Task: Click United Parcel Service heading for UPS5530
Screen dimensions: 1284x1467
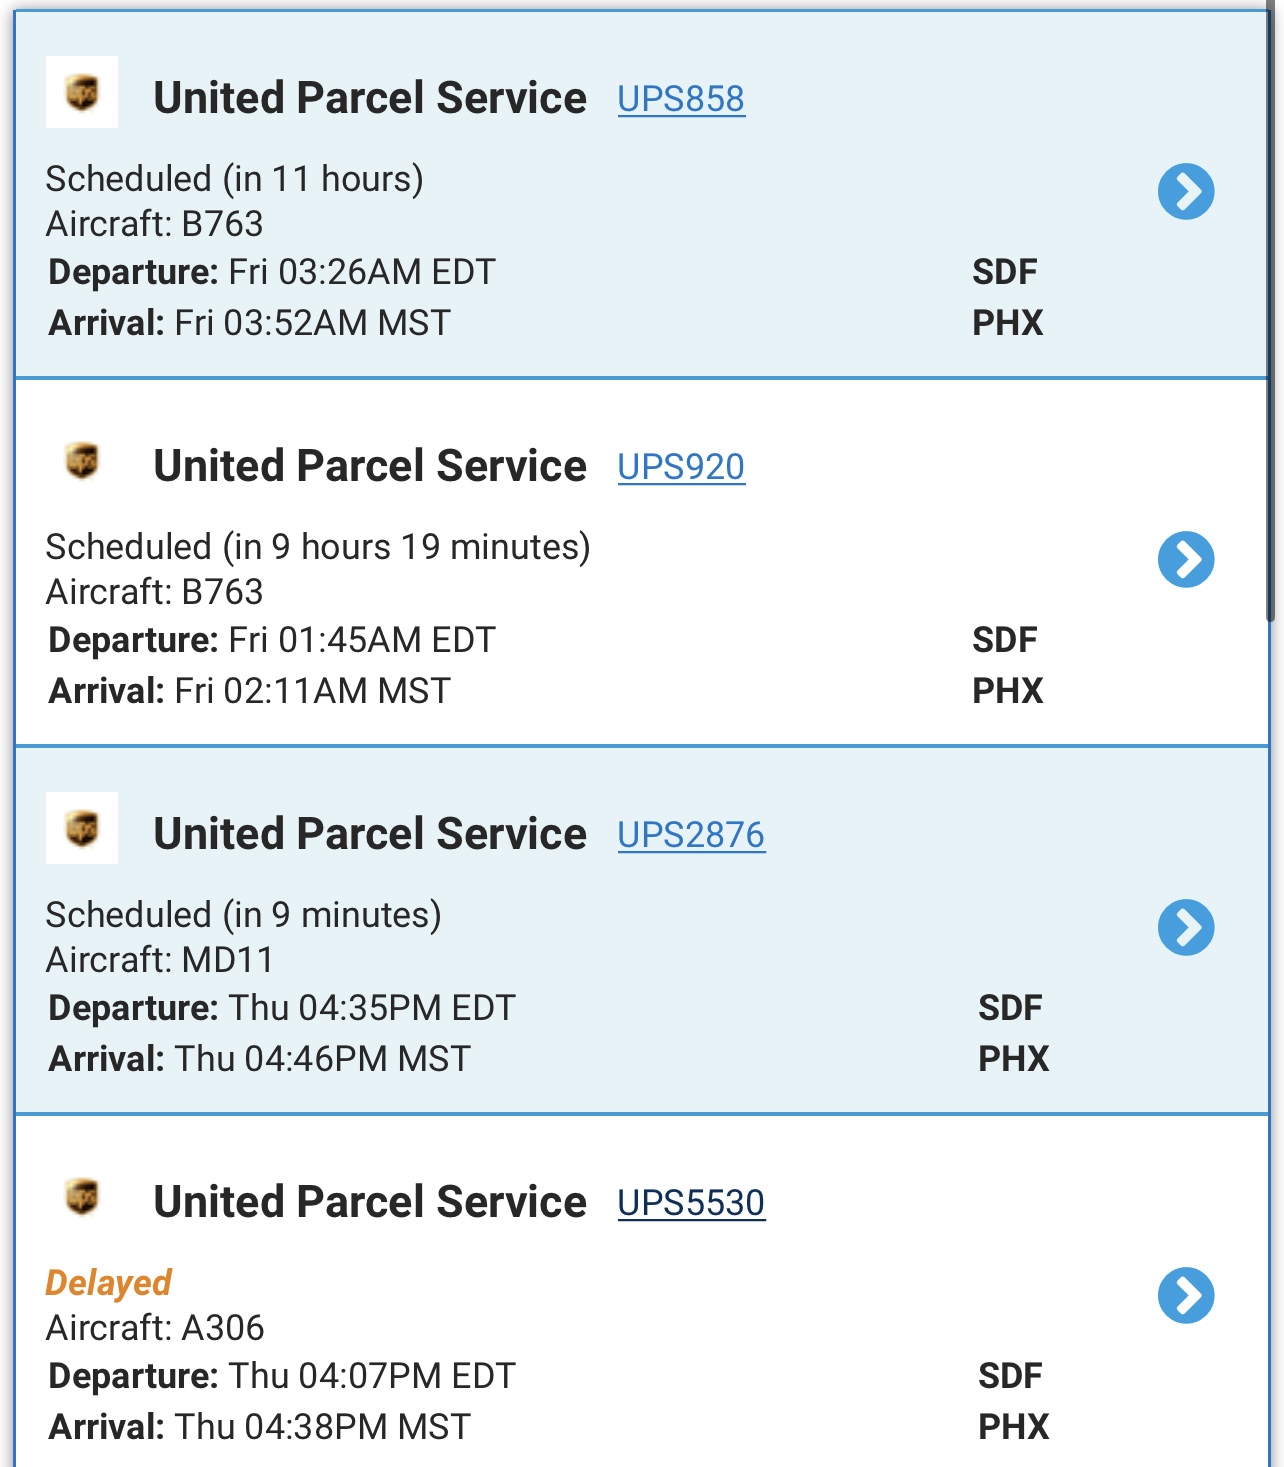Action: 370,1202
